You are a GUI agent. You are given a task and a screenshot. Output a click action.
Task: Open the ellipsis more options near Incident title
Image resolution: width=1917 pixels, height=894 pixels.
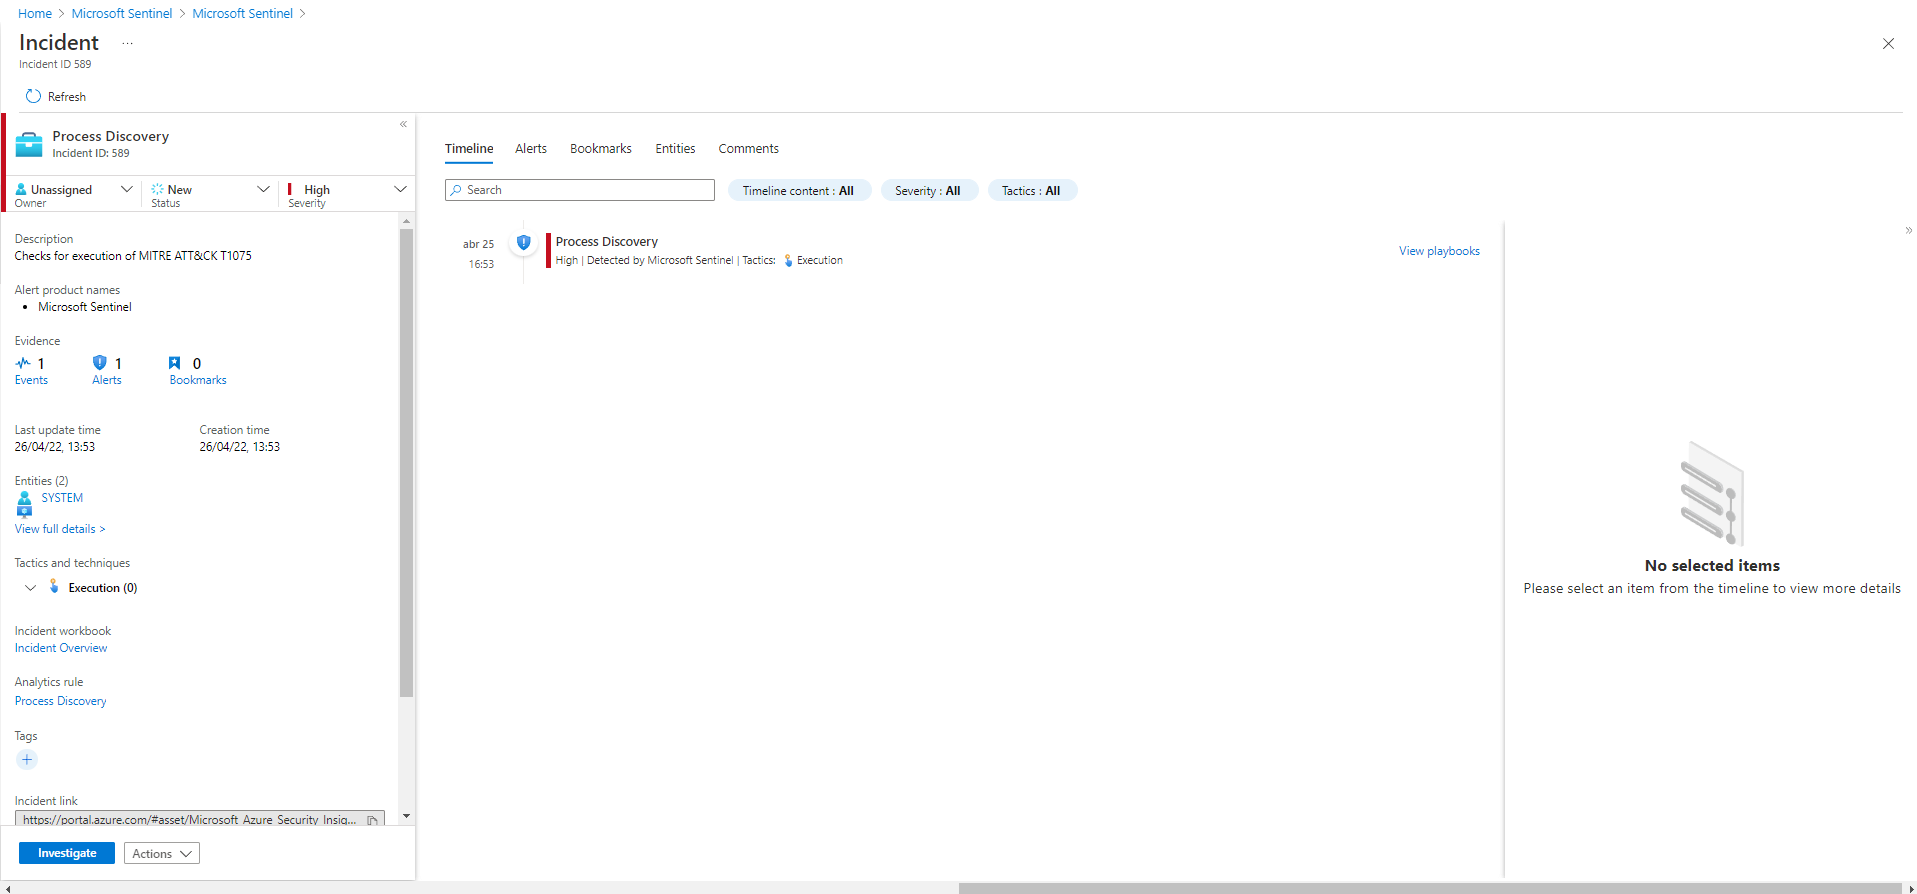point(127,43)
